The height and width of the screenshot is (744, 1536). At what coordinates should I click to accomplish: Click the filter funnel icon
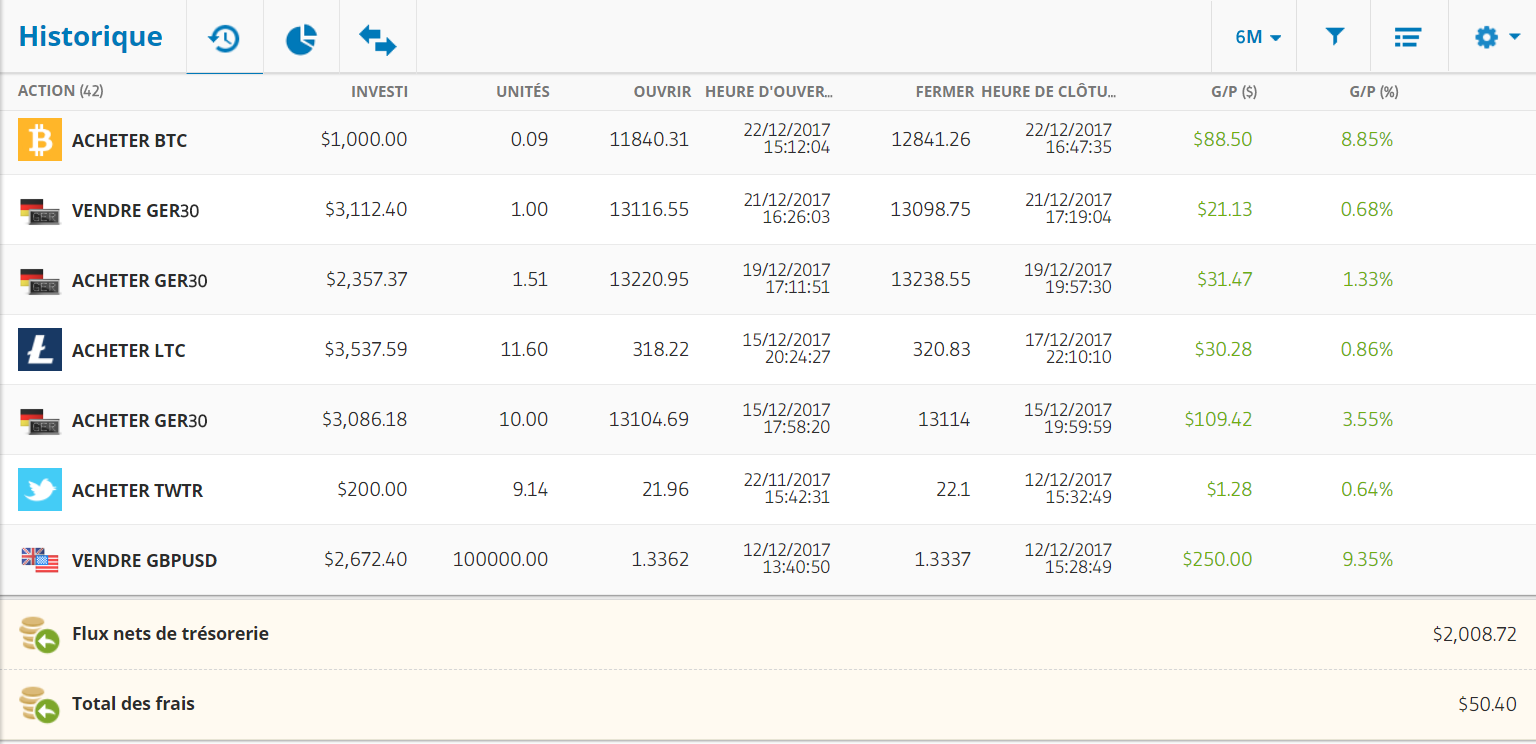[x=1334, y=37]
